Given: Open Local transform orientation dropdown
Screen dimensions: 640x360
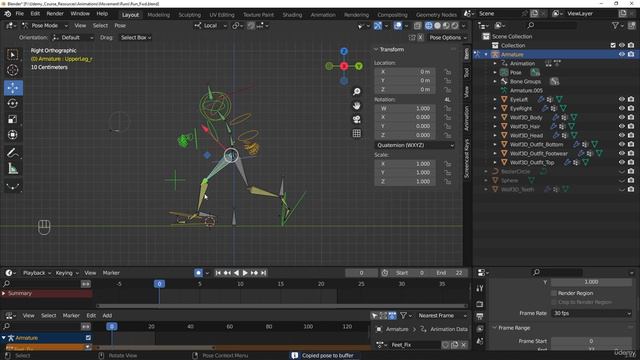Looking at the screenshot, I should click(x=211, y=26).
